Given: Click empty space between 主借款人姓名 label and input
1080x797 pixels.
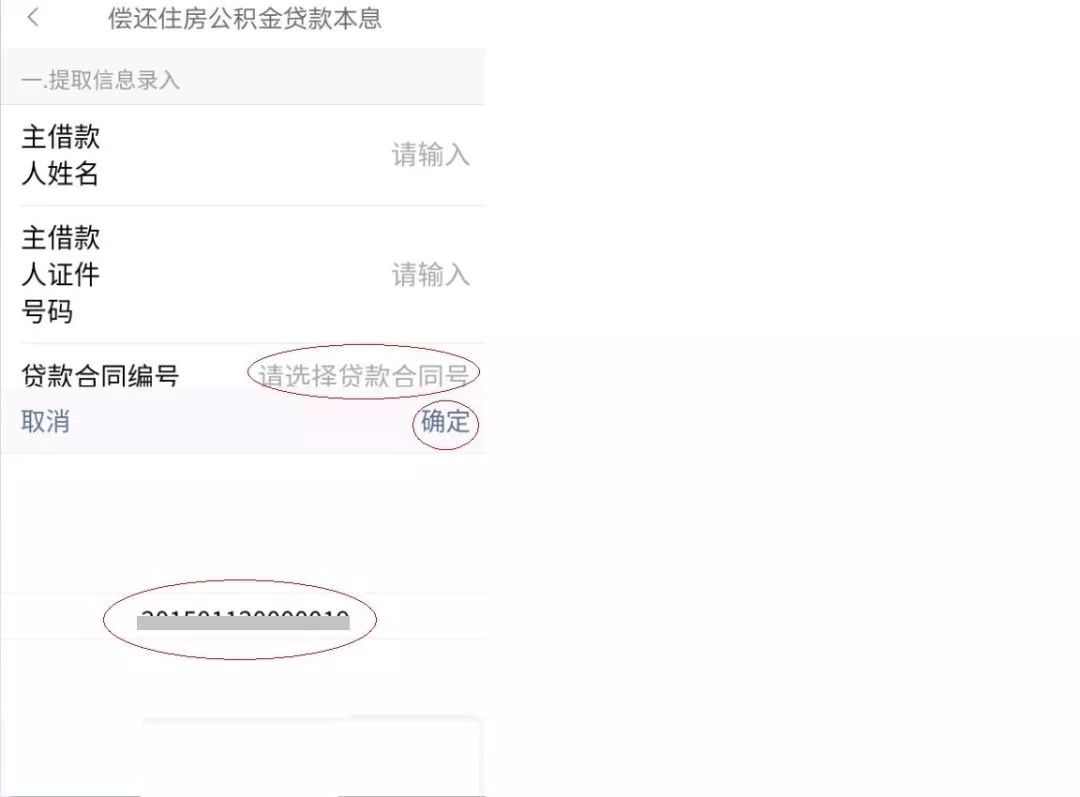Looking at the screenshot, I should 245,155.
